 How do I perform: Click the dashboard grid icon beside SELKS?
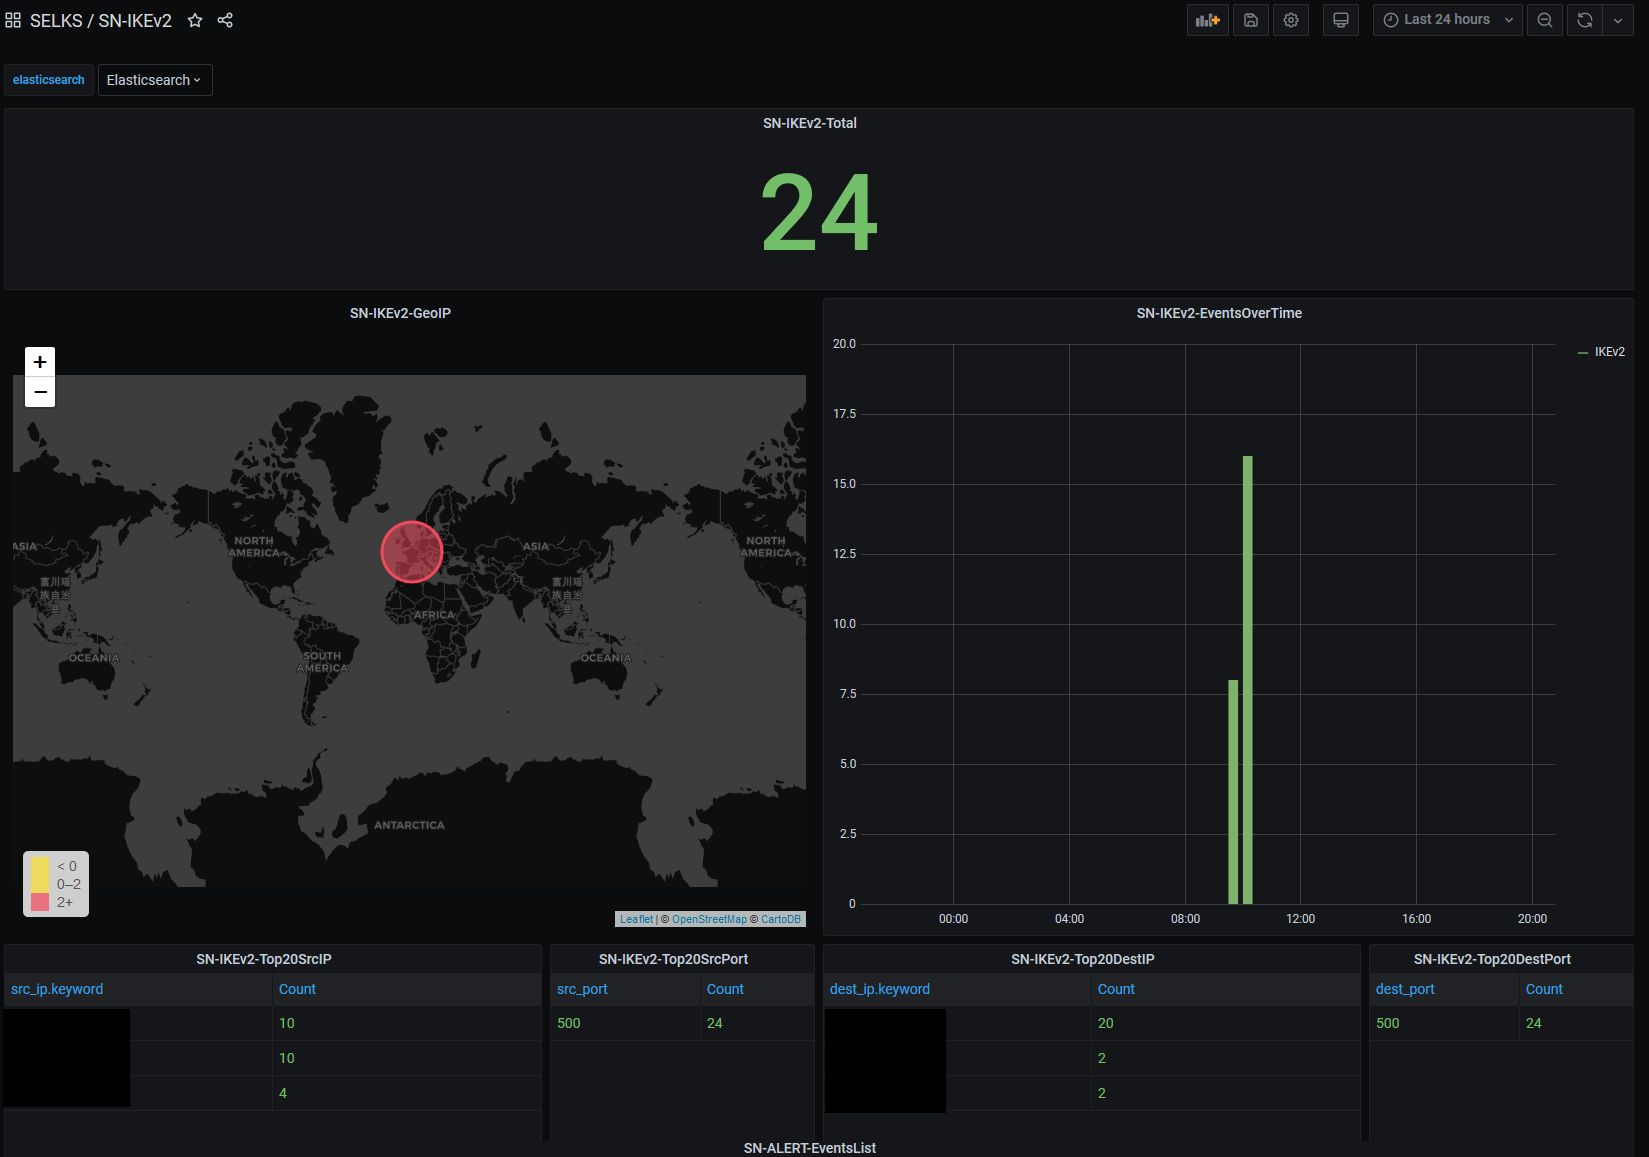[13, 20]
